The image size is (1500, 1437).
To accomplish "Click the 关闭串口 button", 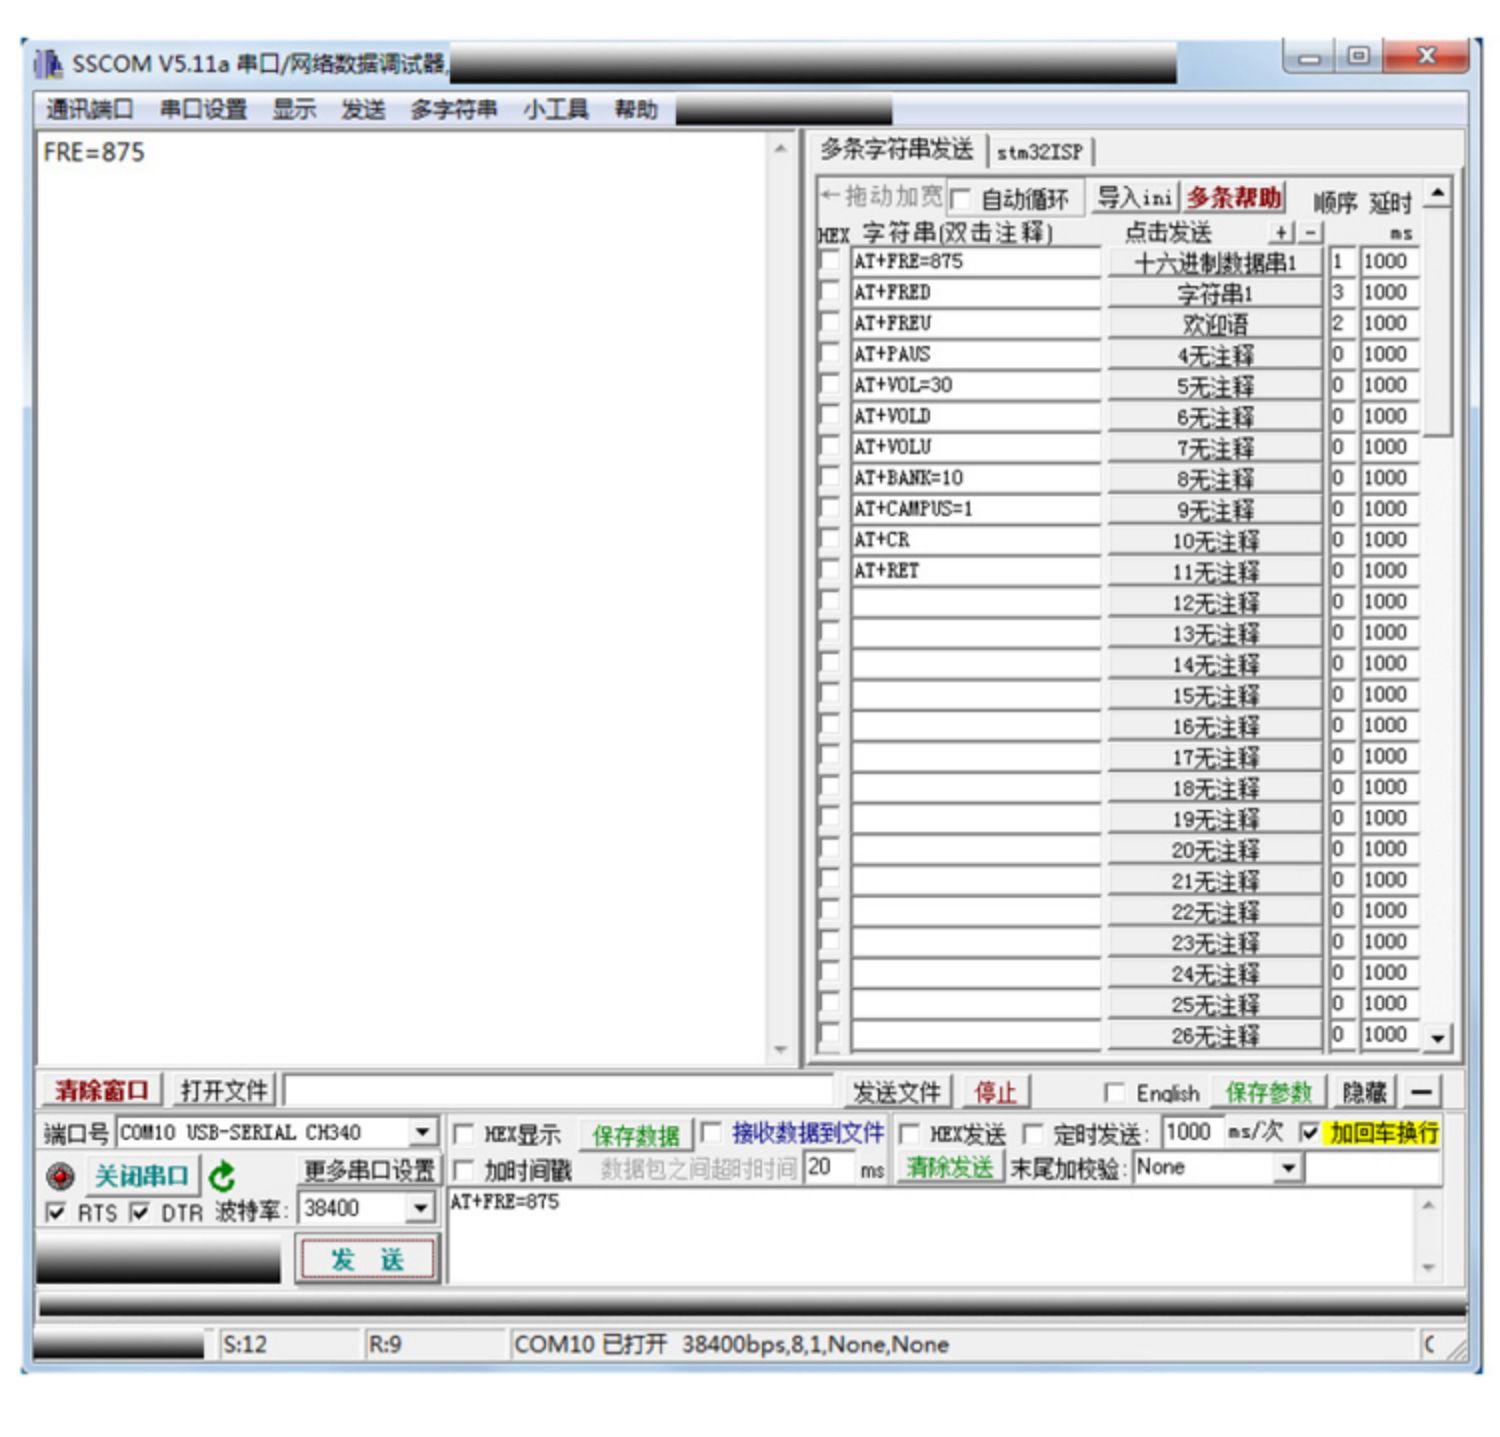I will coord(142,1176).
